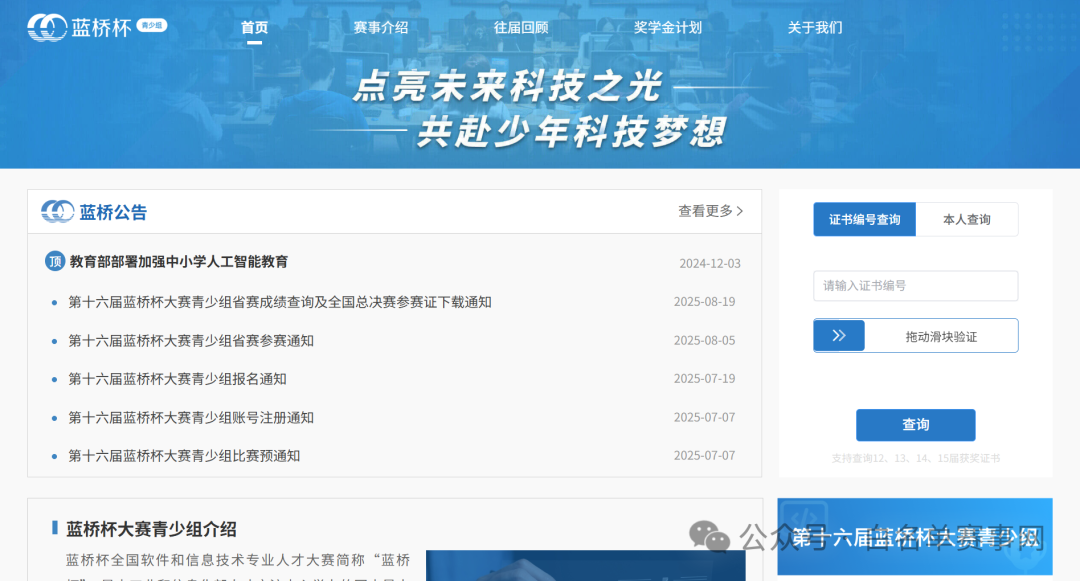This screenshot has height=581, width=1080.
Task: Click the date 2025-08-19
Action: 705,302
